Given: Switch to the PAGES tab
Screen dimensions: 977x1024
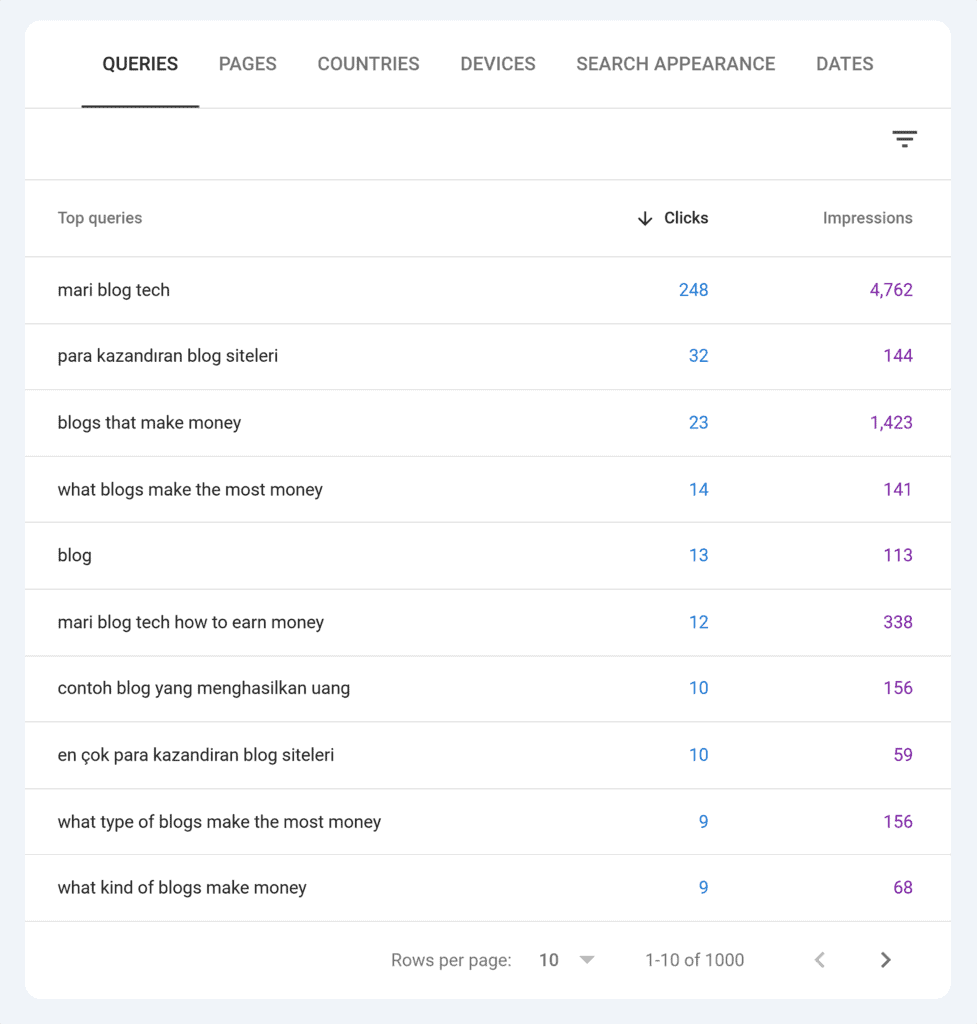Looking at the screenshot, I should click(247, 63).
